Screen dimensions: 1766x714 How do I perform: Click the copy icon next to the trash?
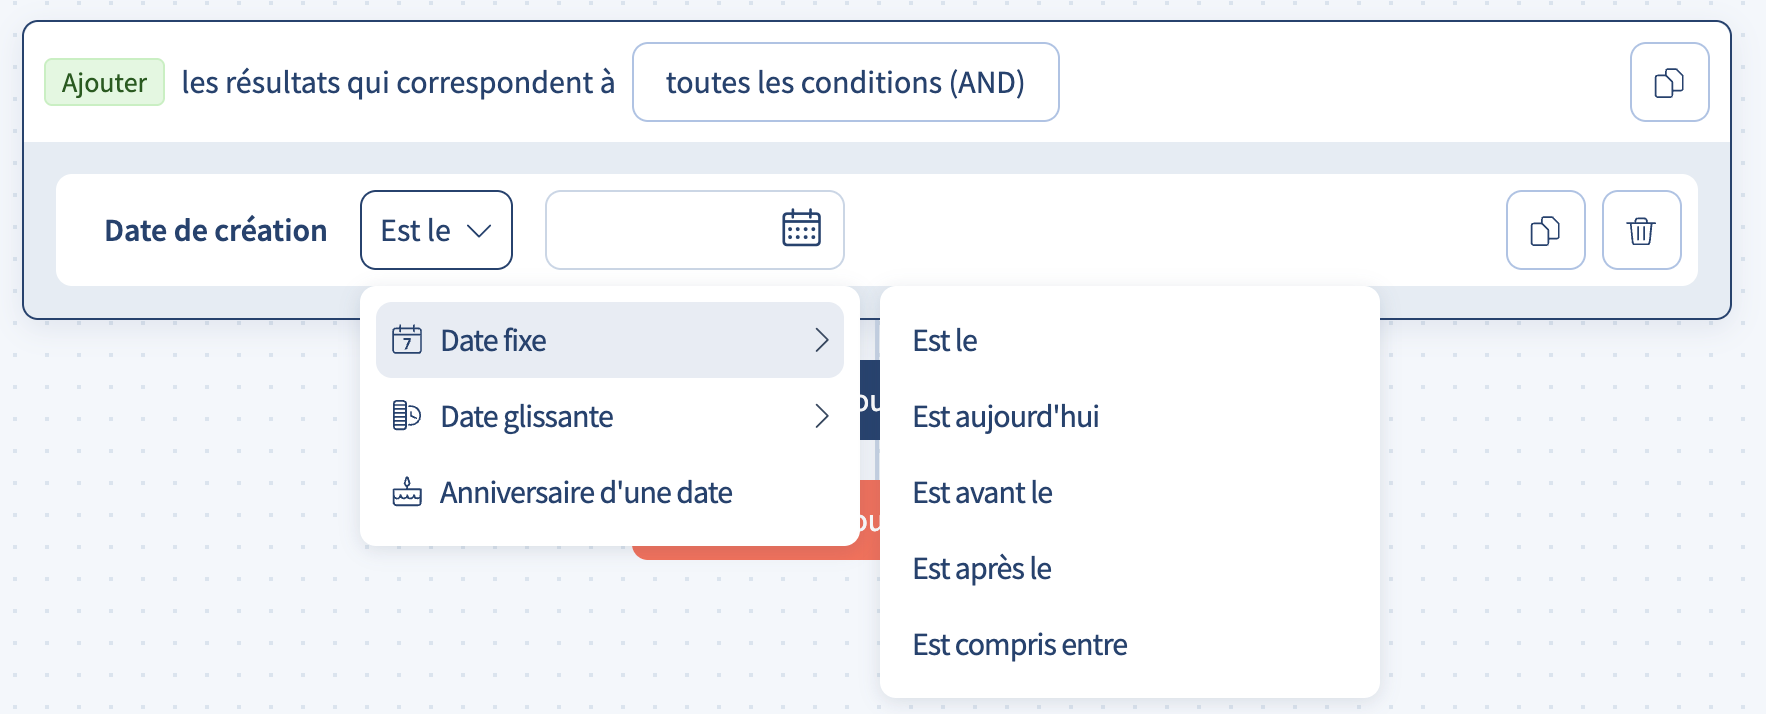pyautogui.click(x=1545, y=230)
